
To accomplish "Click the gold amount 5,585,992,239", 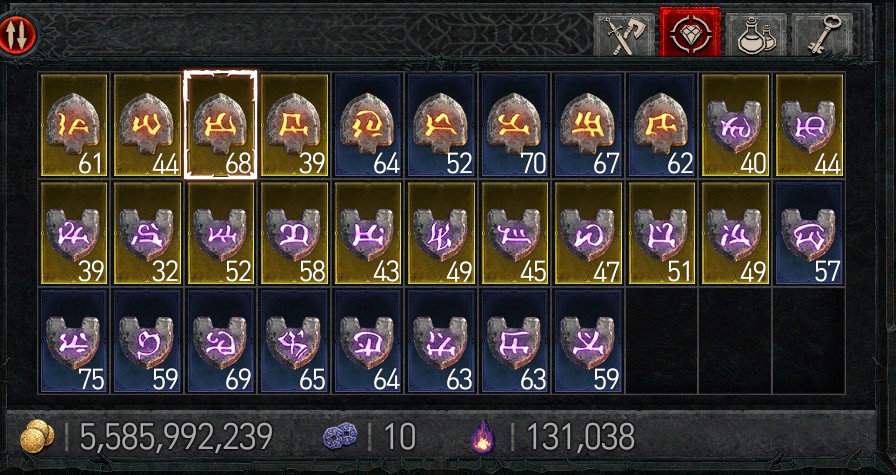I will click(x=175, y=437).
